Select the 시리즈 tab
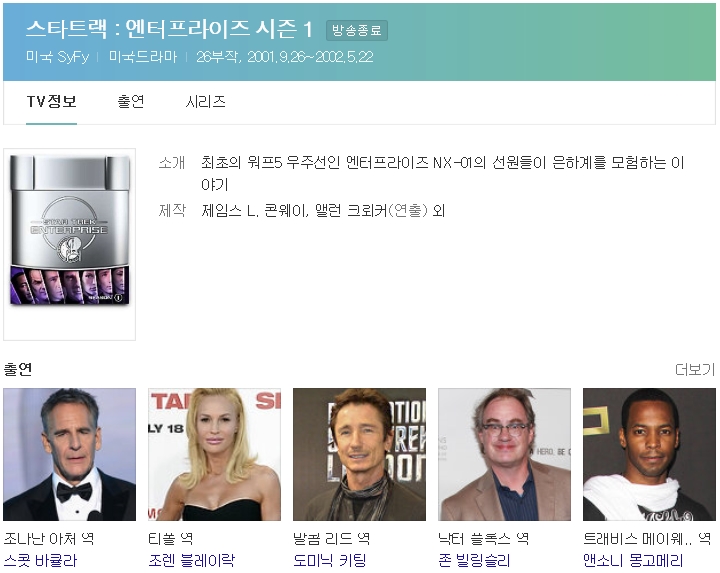The image size is (720, 573). (x=205, y=102)
